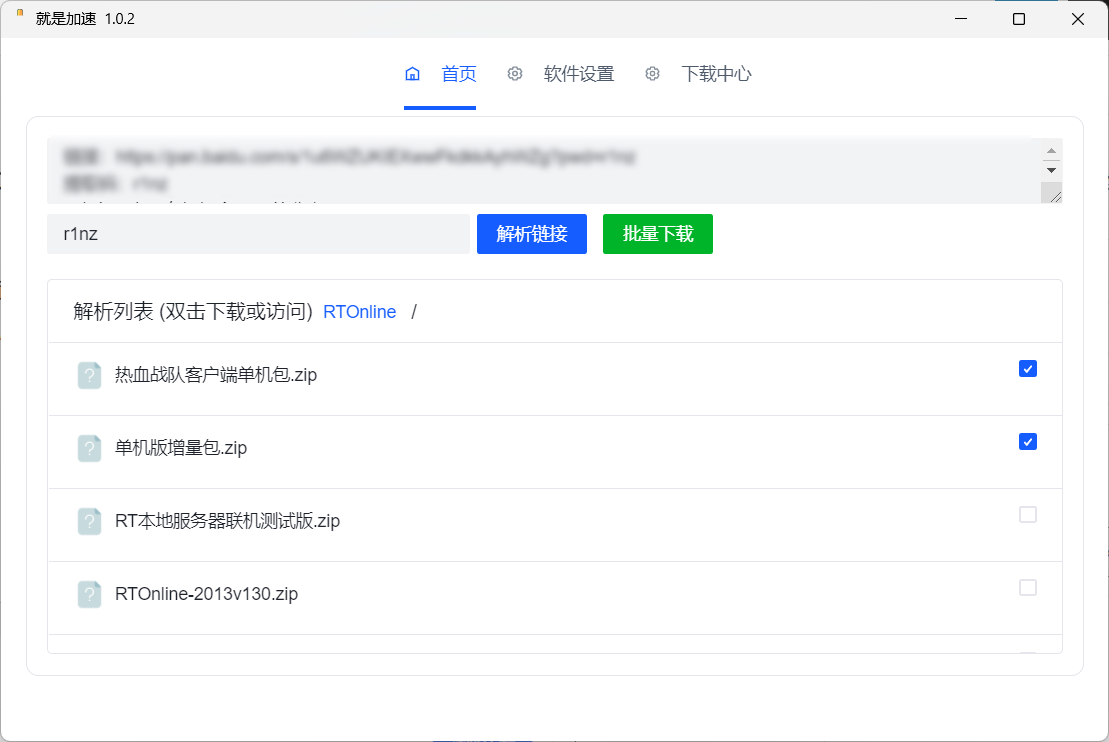1109x742 pixels.
Task: Uncheck 单机版增量包.zip
Action: [1027, 441]
